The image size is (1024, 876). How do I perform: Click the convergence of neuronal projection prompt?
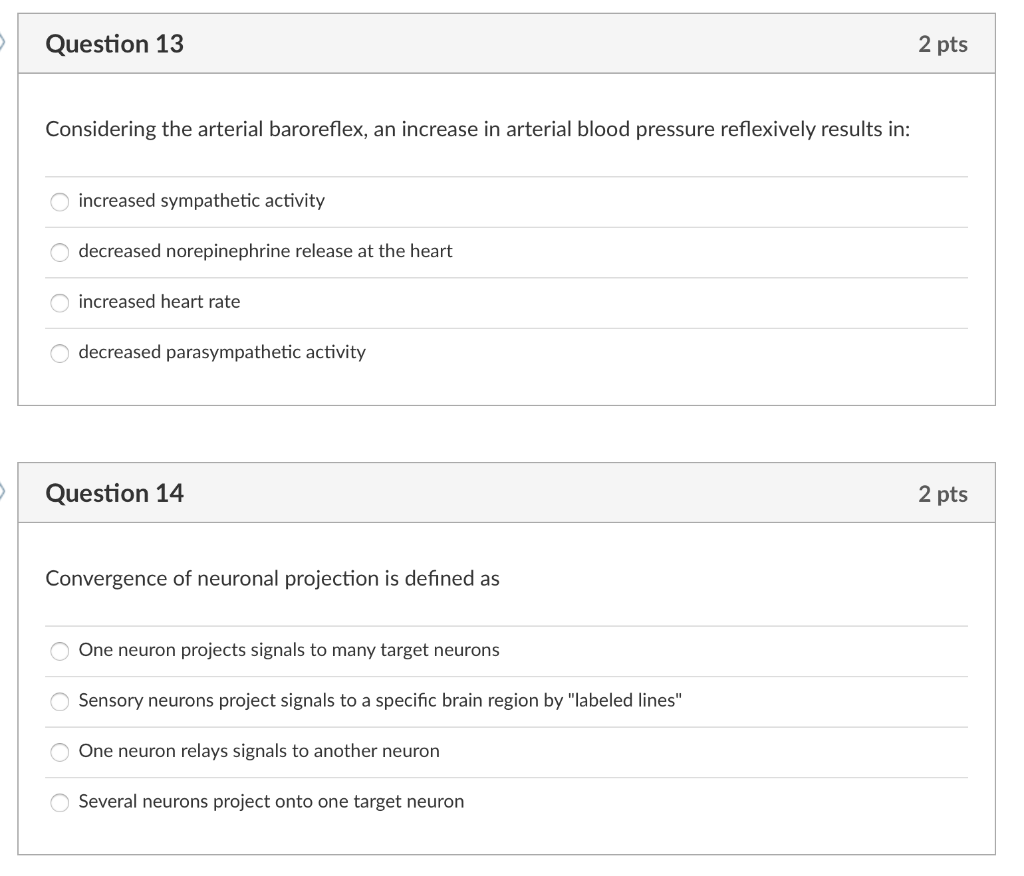pyautogui.click(x=272, y=579)
